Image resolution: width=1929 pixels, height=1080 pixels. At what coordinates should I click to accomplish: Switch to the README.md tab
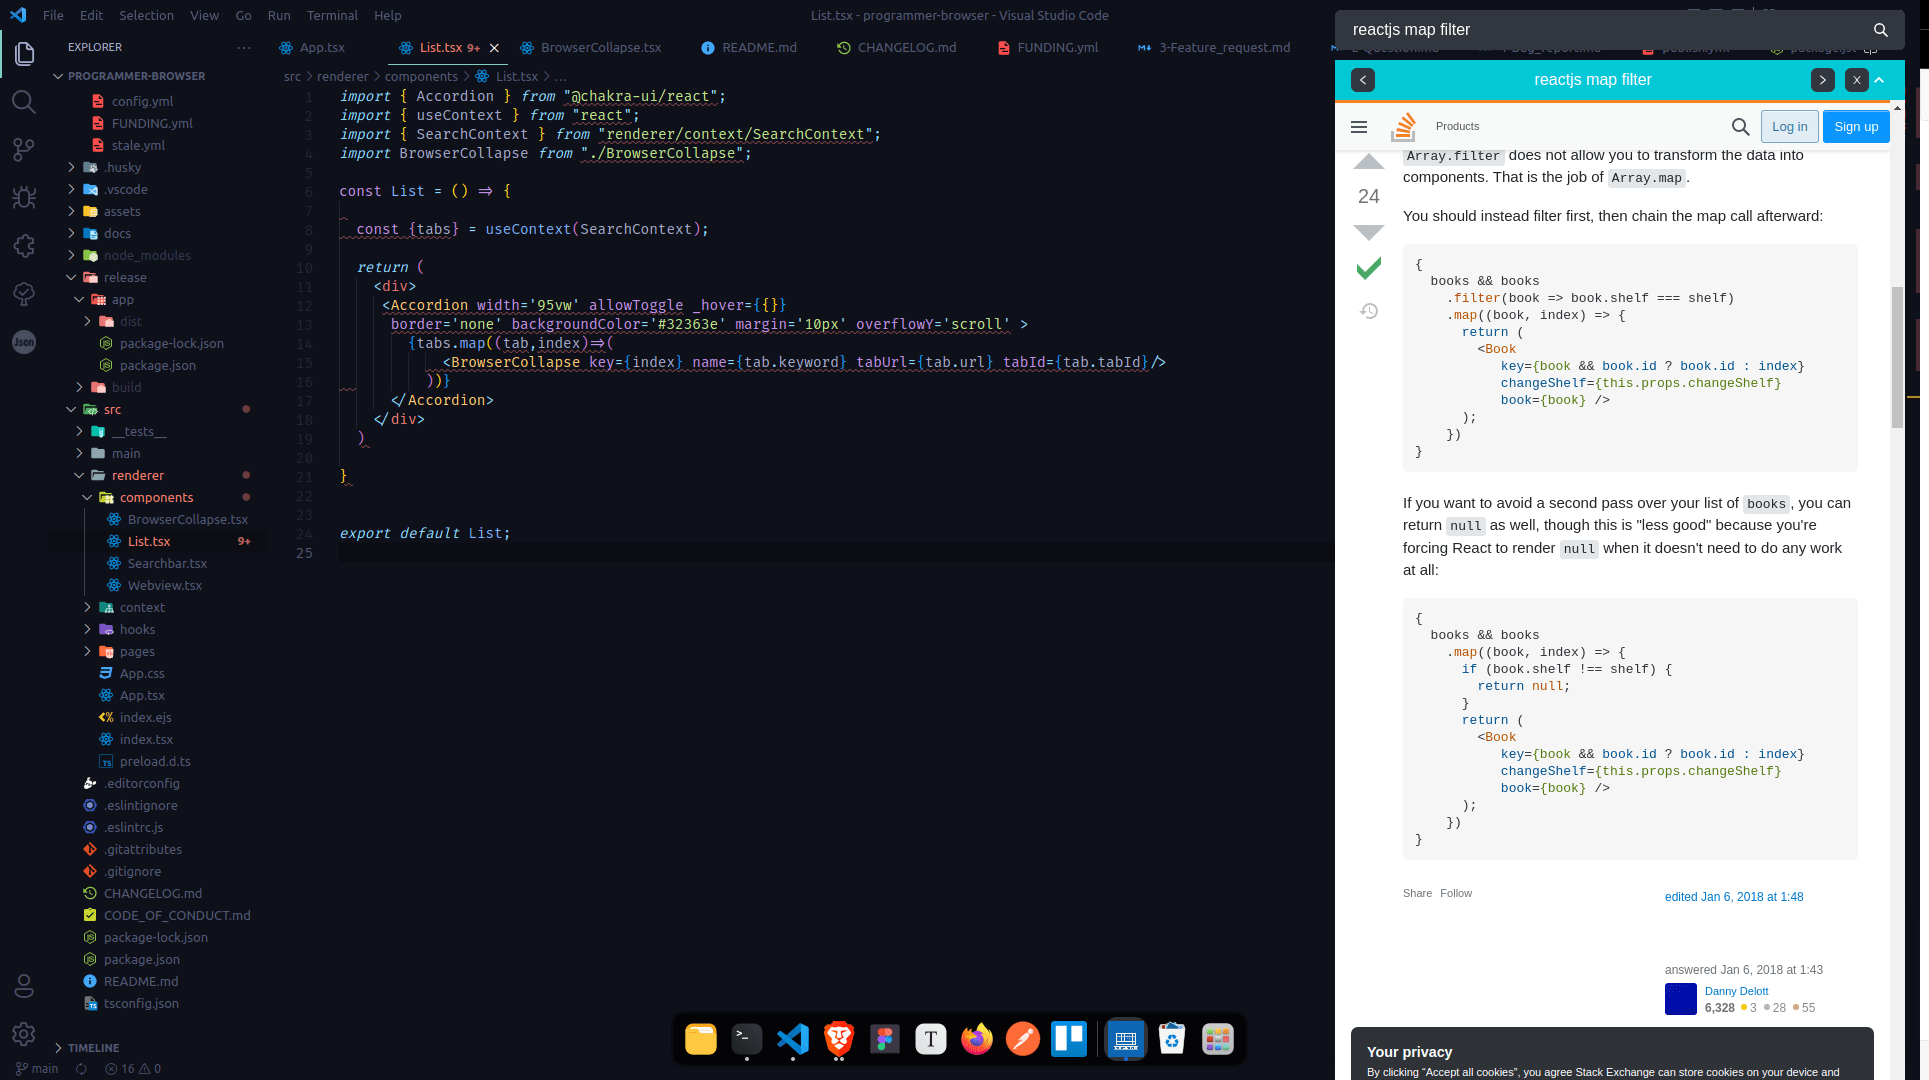[x=757, y=47]
